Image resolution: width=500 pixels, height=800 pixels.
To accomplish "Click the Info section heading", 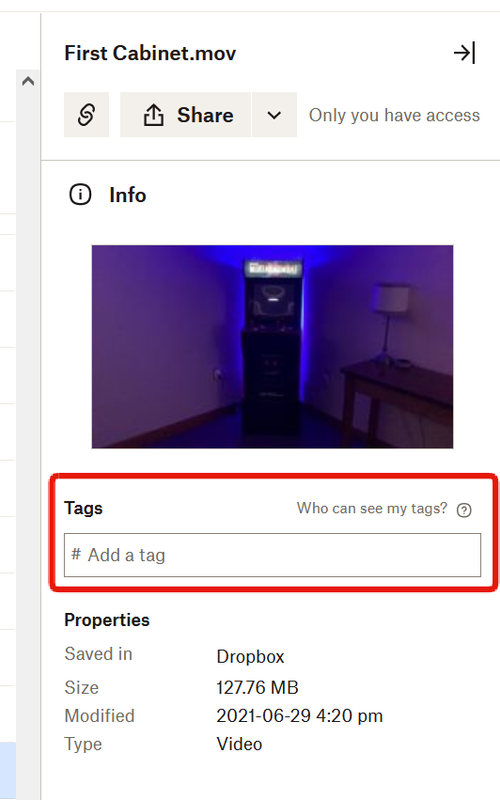I will 128,195.
